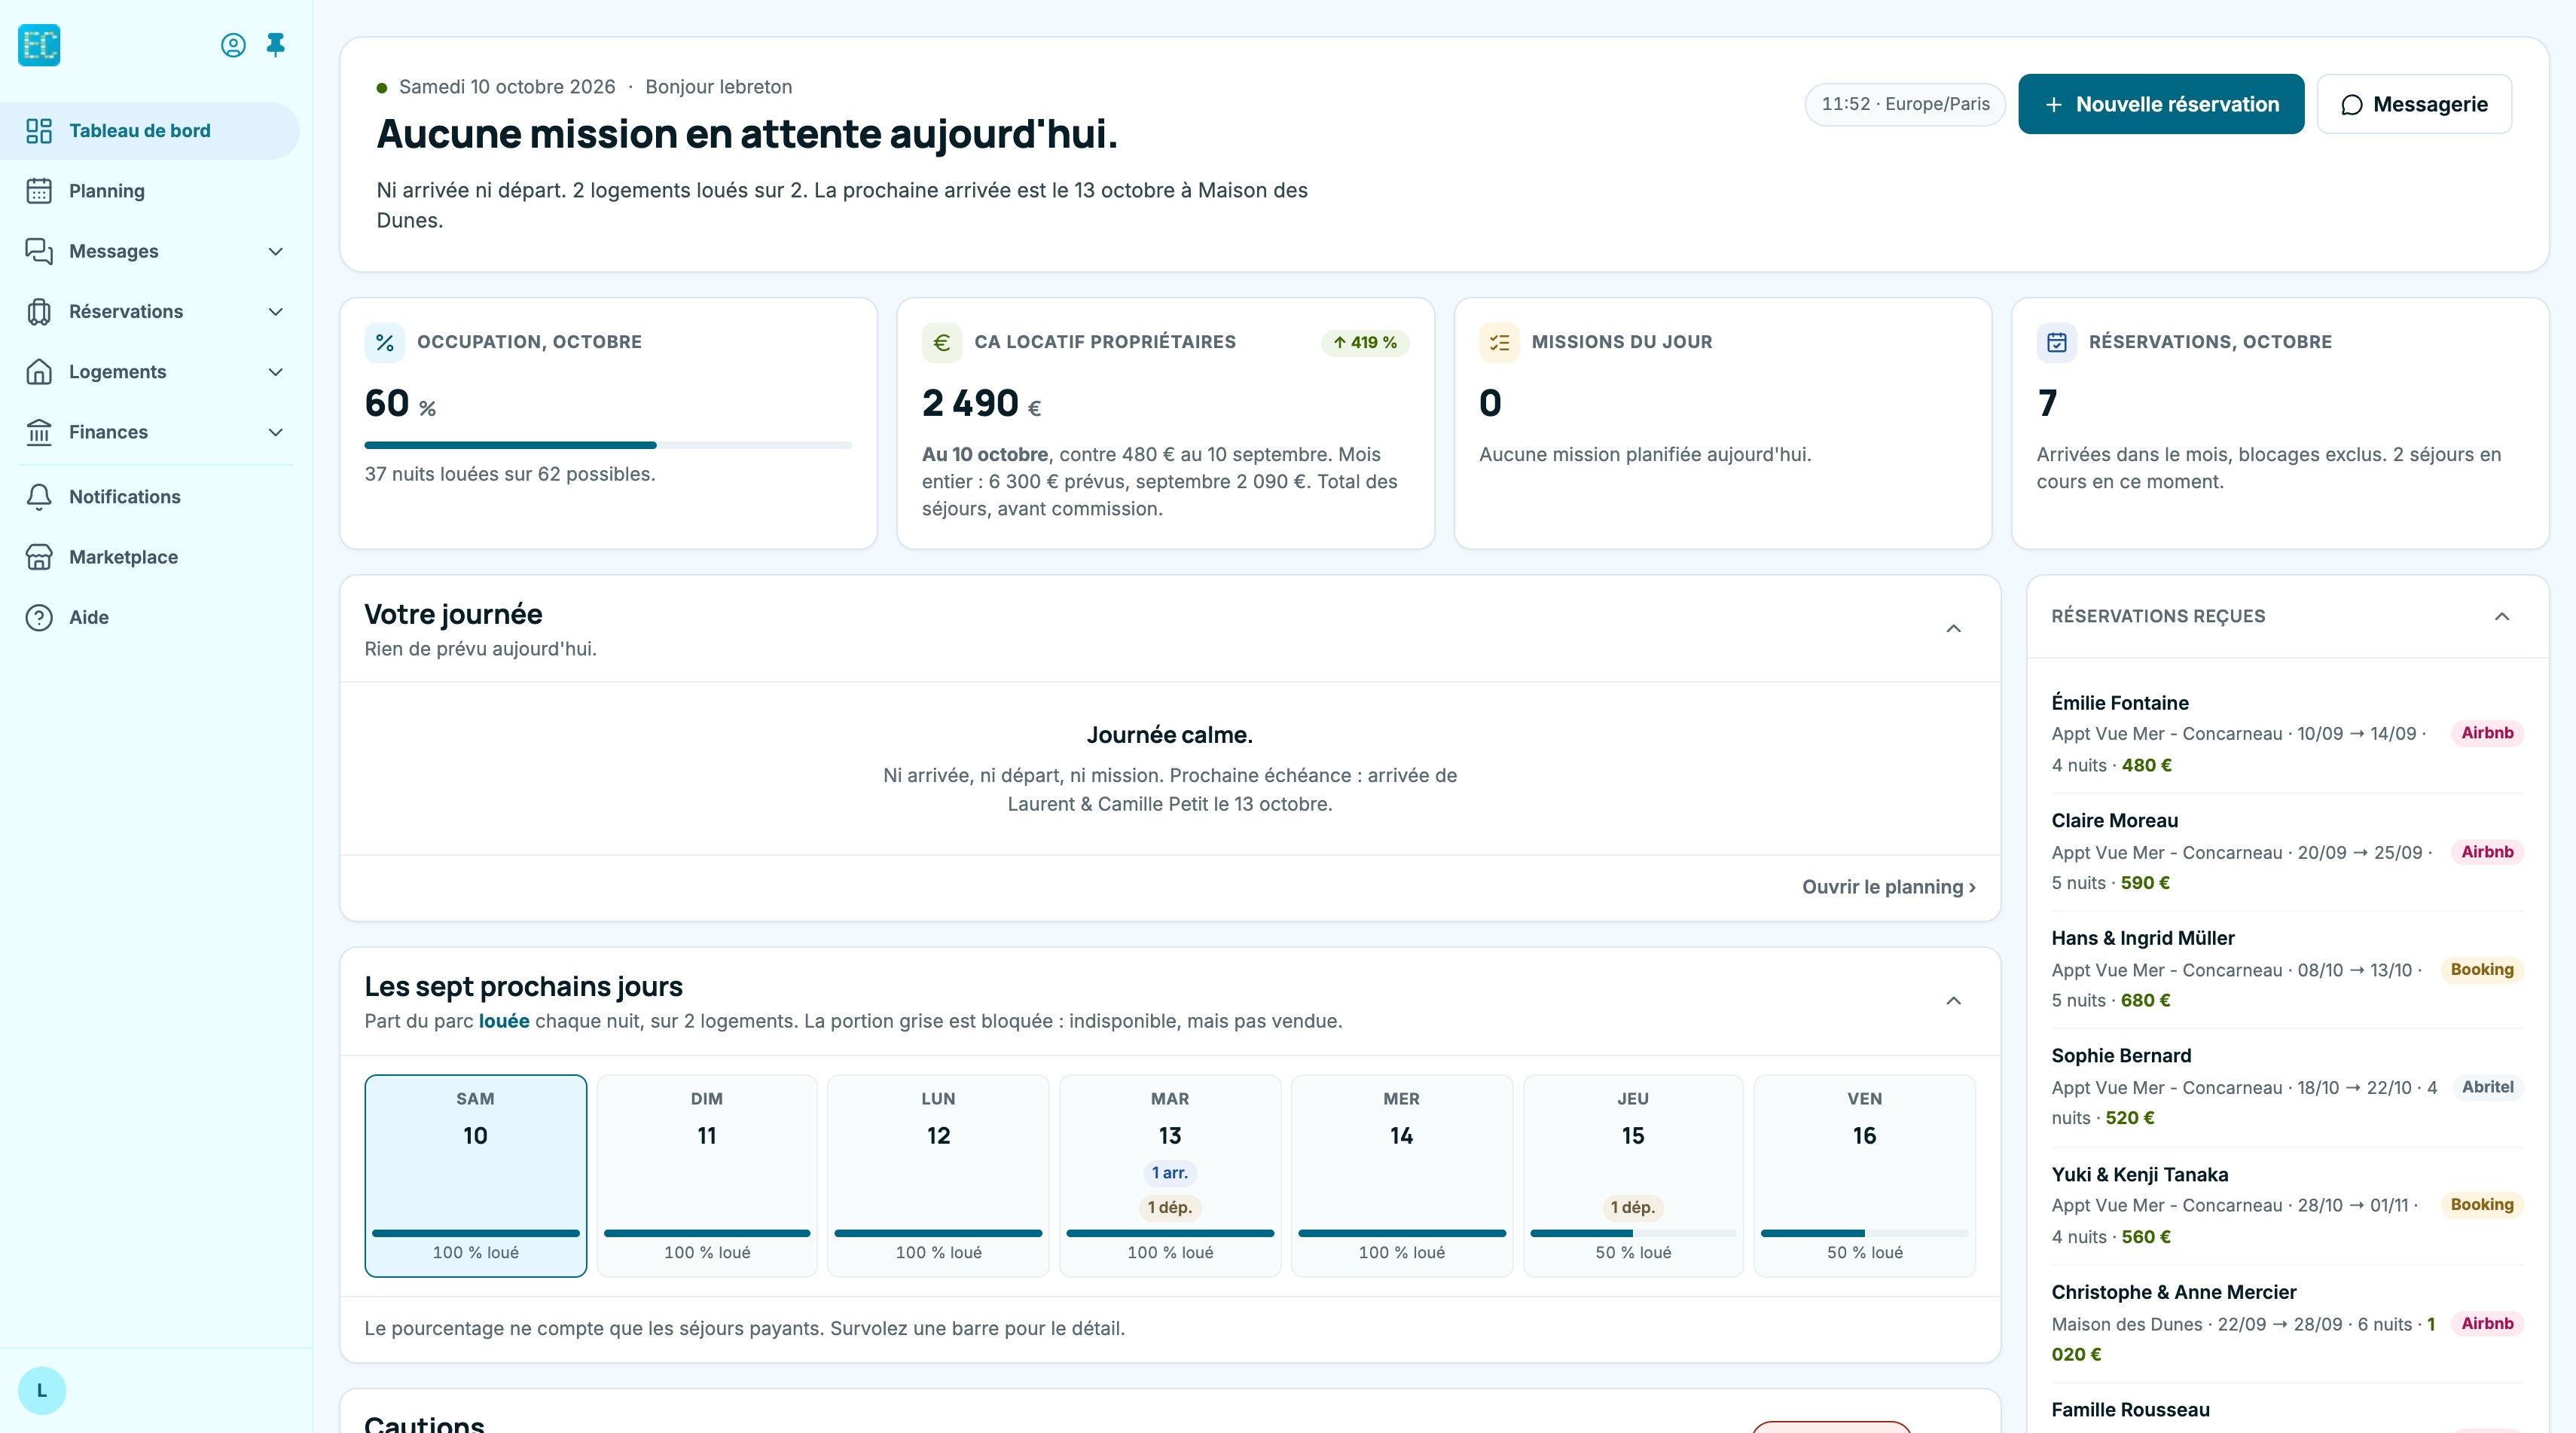Click the Notifications bell icon
The image size is (2576, 1433).
coord(39,497)
